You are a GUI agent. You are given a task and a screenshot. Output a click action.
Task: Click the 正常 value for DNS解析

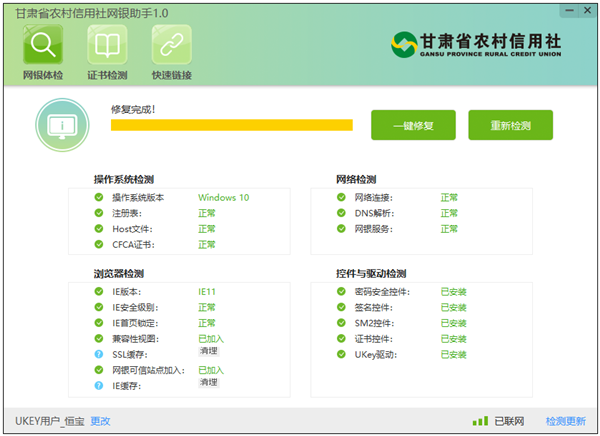pos(449,213)
